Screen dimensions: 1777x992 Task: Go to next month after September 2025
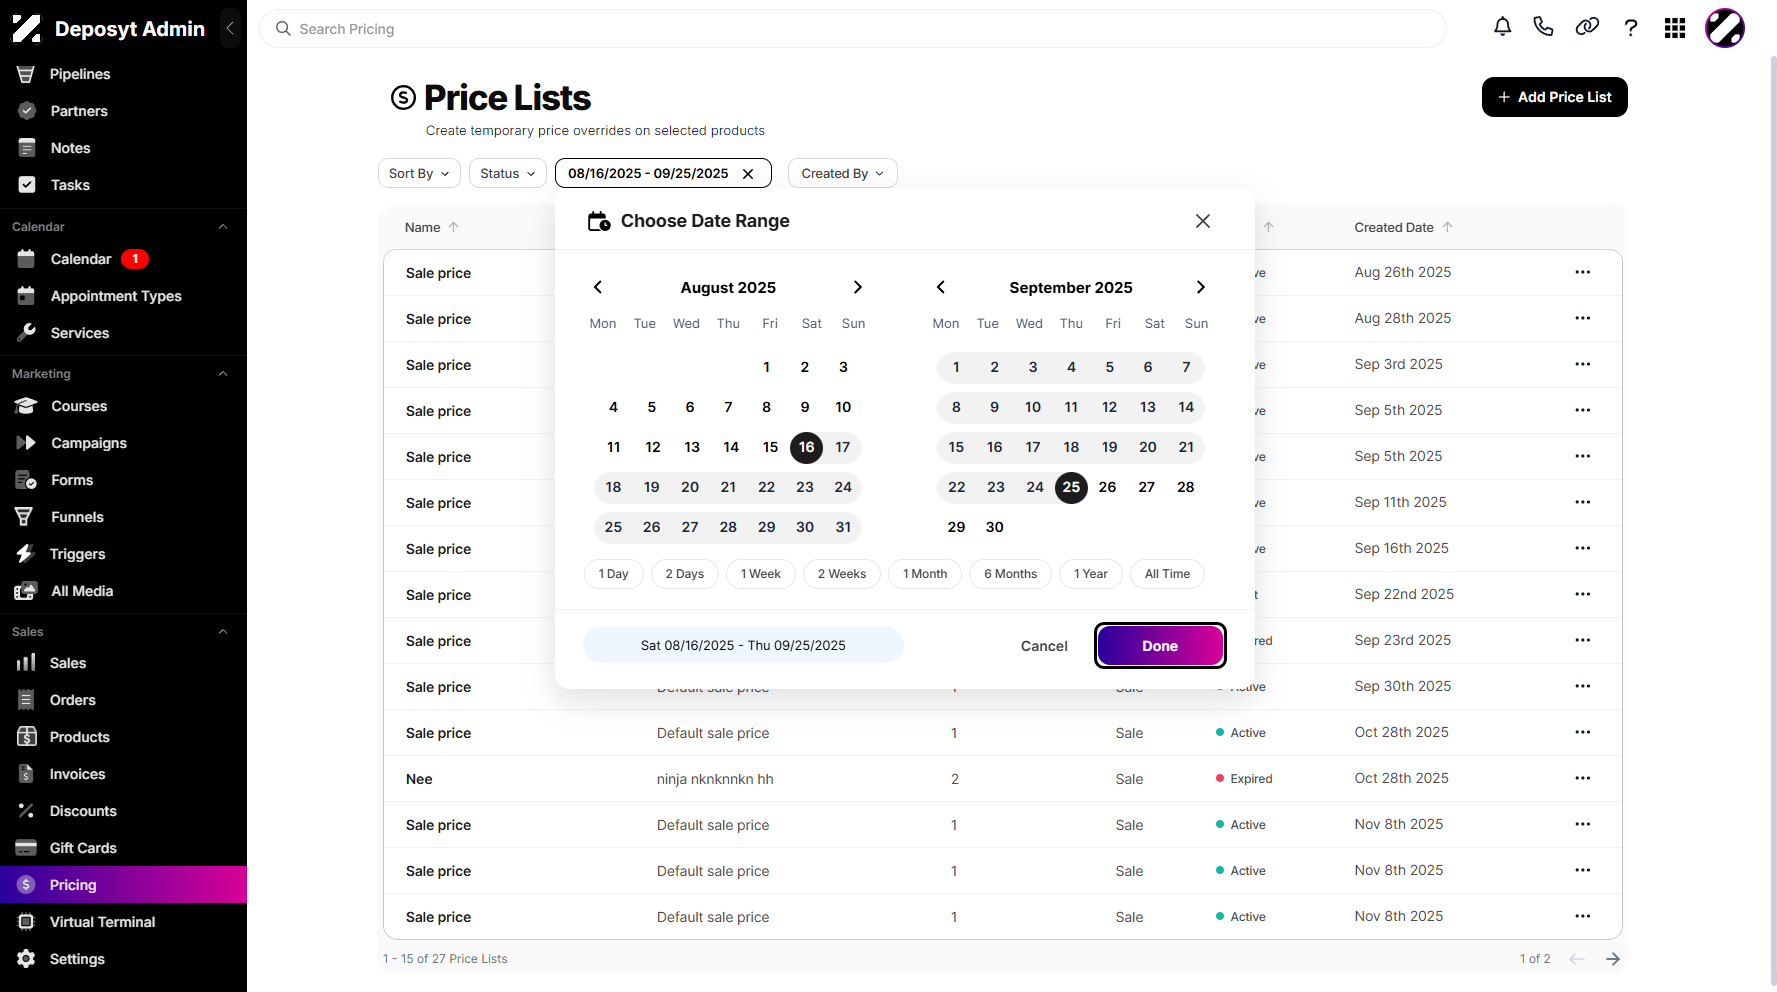[1201, 287]
